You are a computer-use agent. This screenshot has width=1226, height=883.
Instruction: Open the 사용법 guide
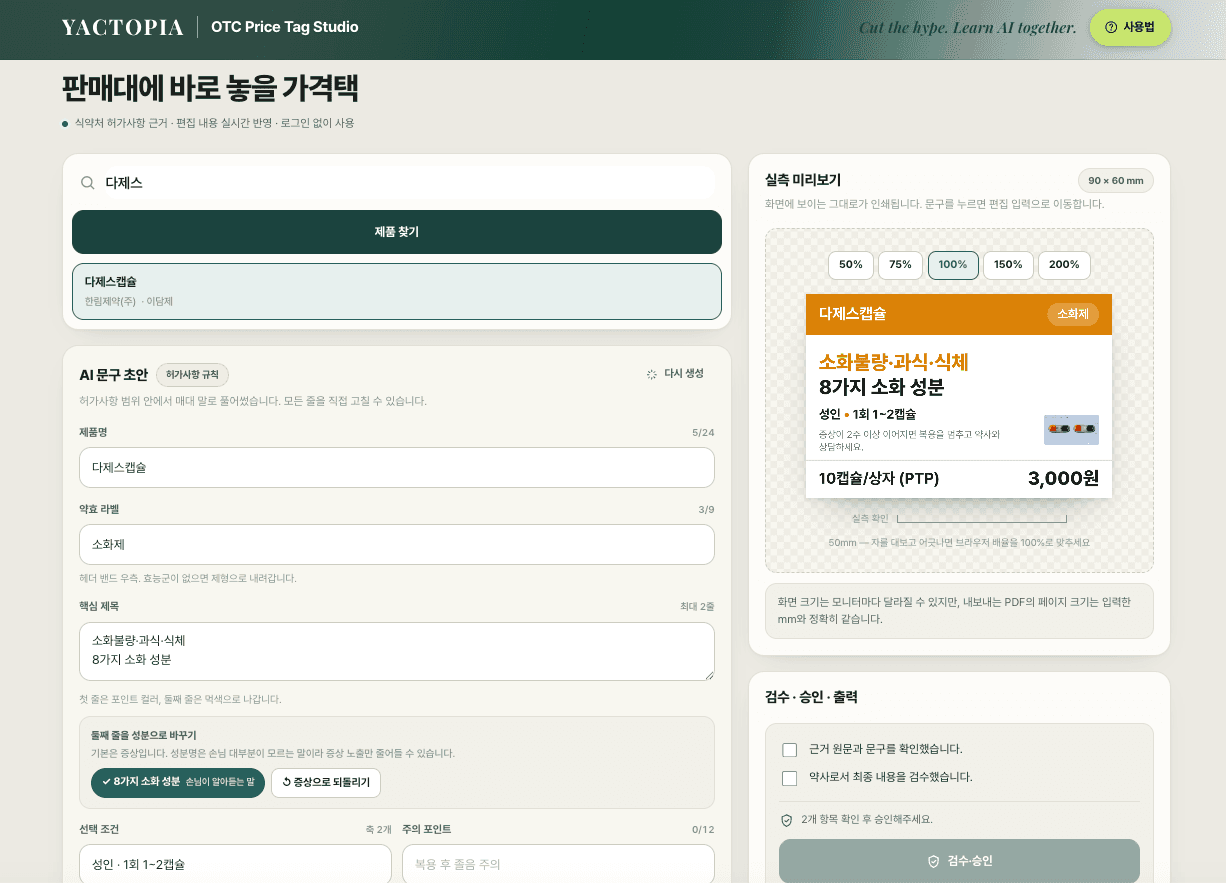(x=1130, y=27)
